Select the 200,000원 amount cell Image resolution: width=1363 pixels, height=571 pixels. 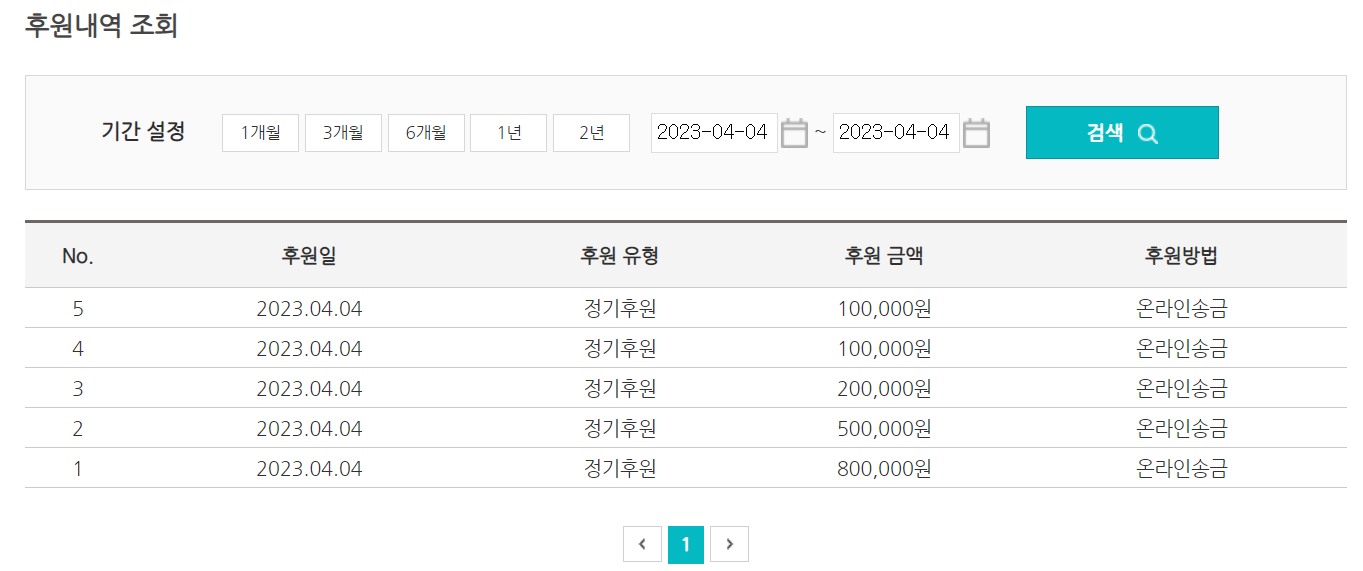(x=885, y=388)
